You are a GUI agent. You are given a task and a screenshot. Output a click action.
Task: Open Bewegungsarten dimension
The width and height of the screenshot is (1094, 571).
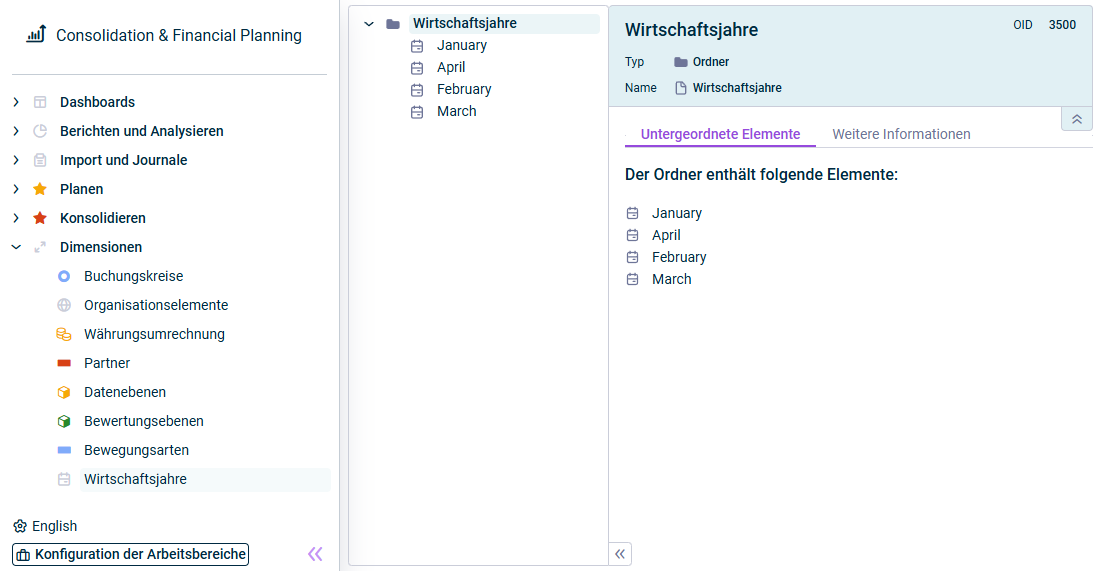click(136, 450)
